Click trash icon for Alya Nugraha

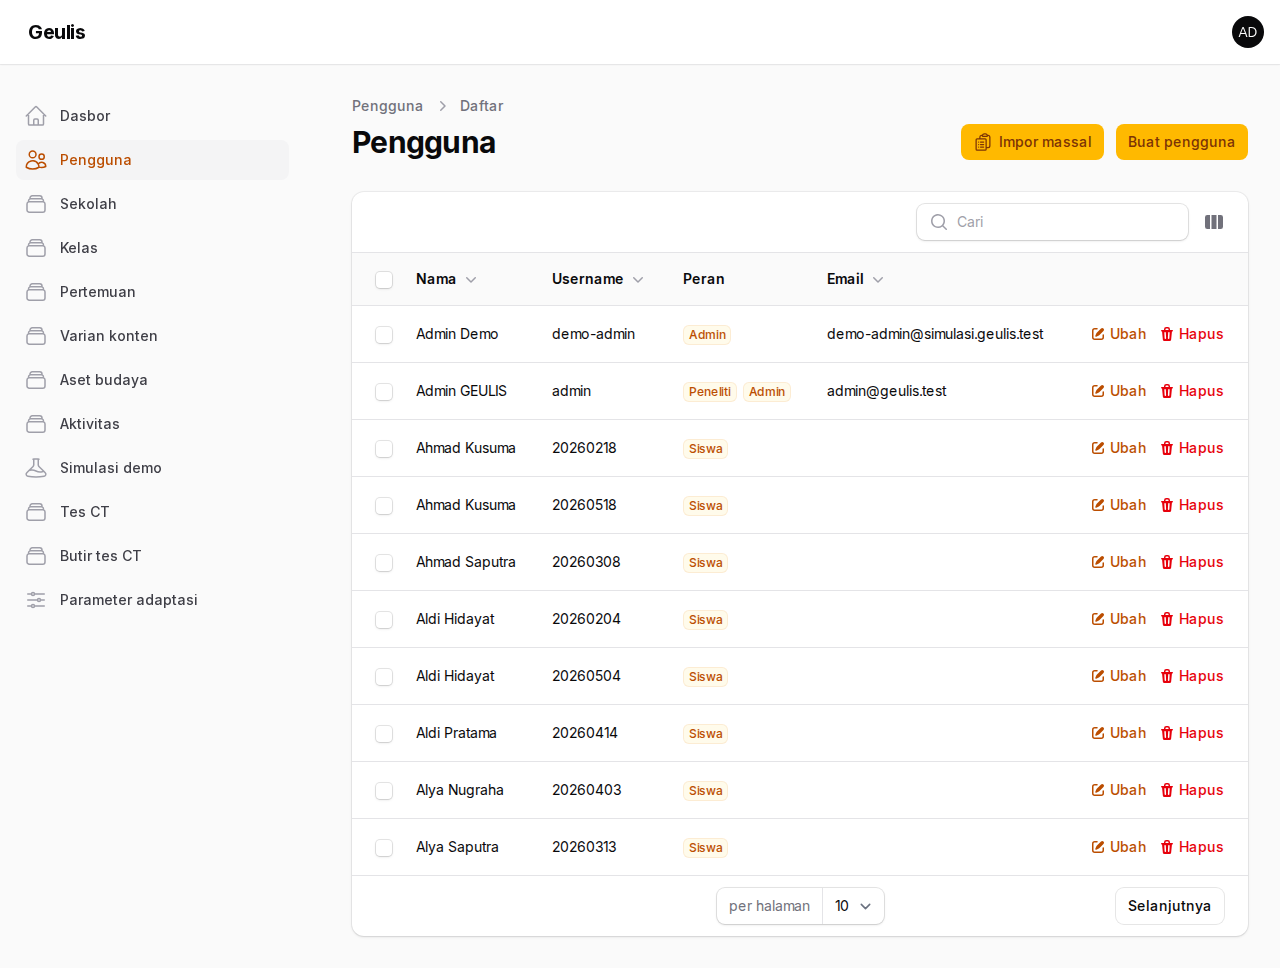point(1167,790)
